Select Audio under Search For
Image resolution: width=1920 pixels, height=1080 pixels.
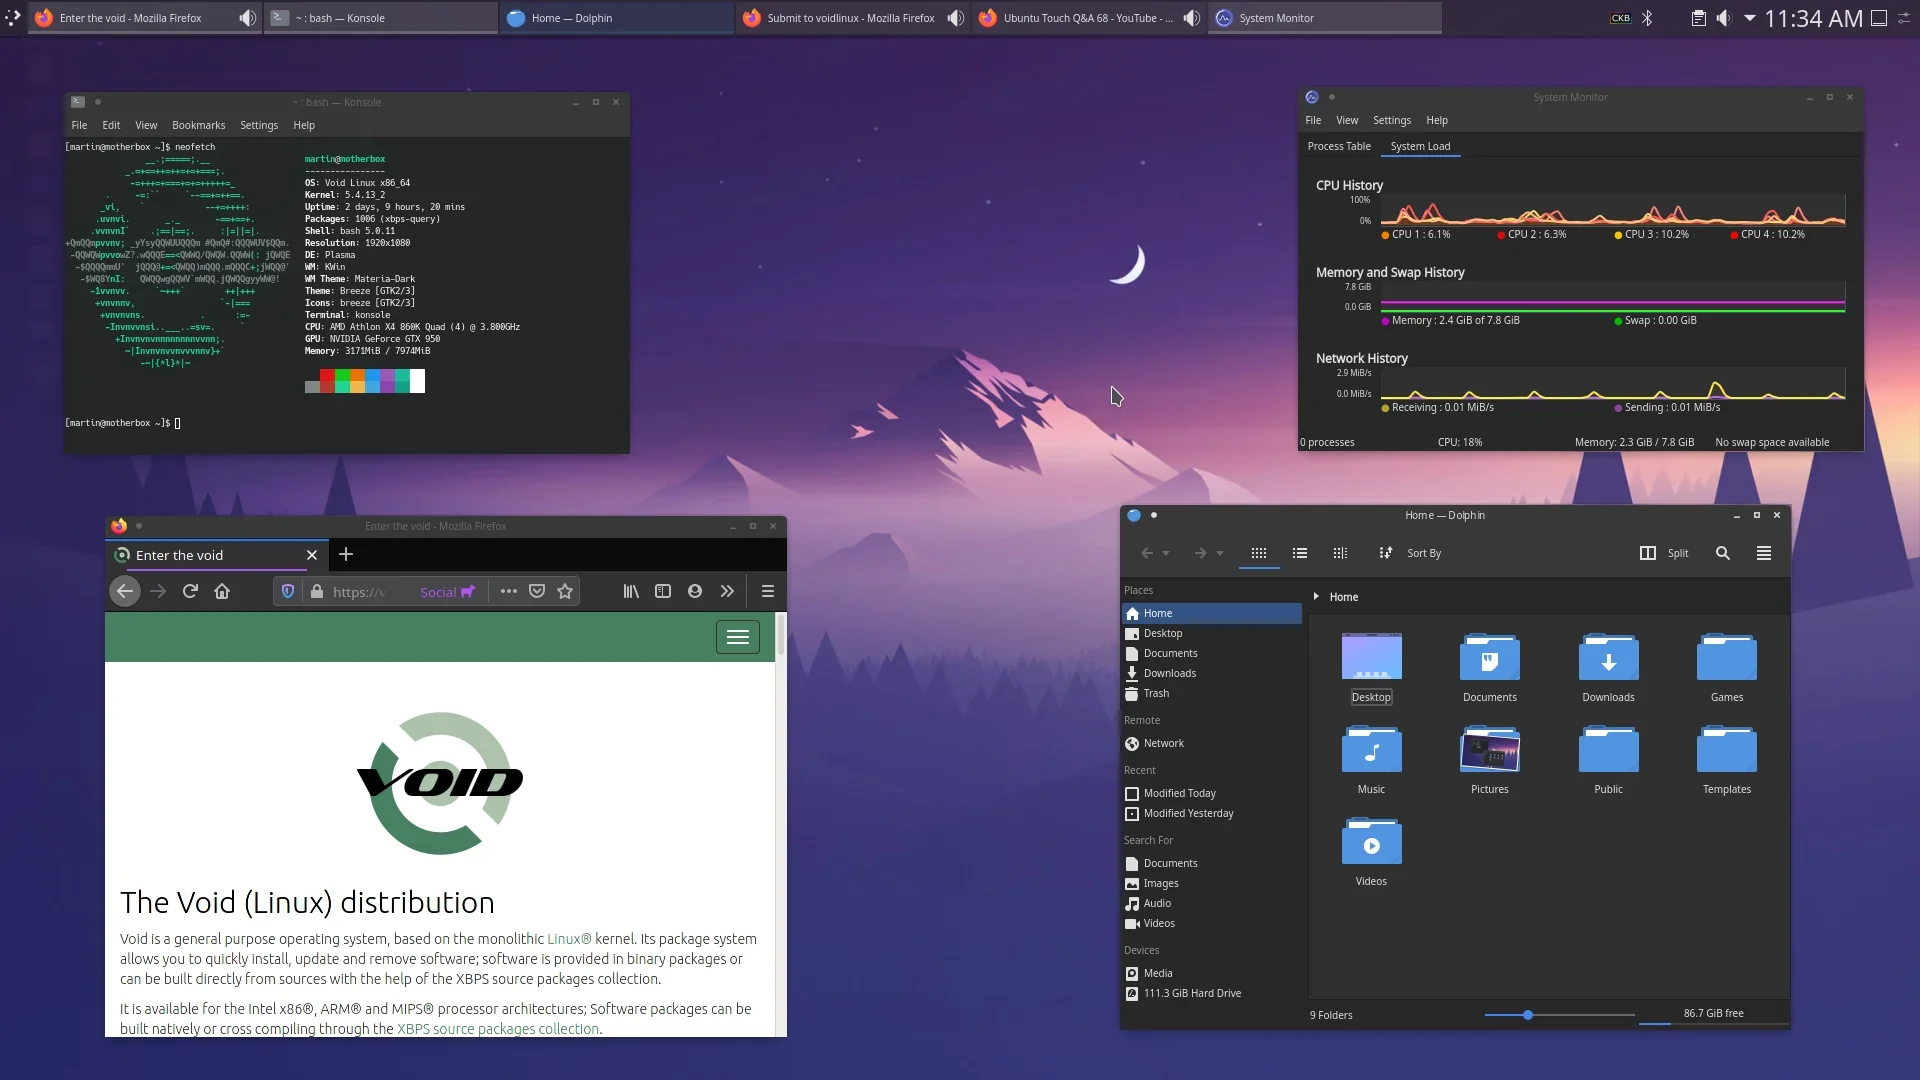tap(1212, 903)
